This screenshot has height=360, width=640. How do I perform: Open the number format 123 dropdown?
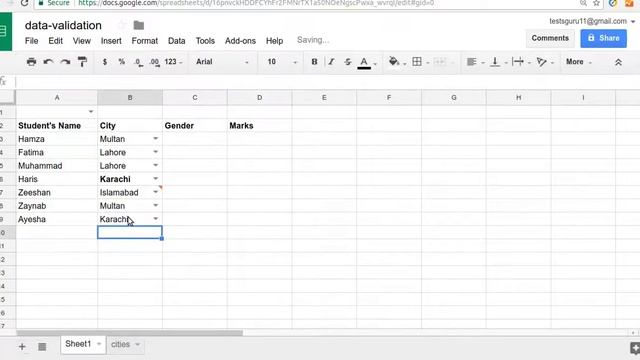click(x=173, y=62)
